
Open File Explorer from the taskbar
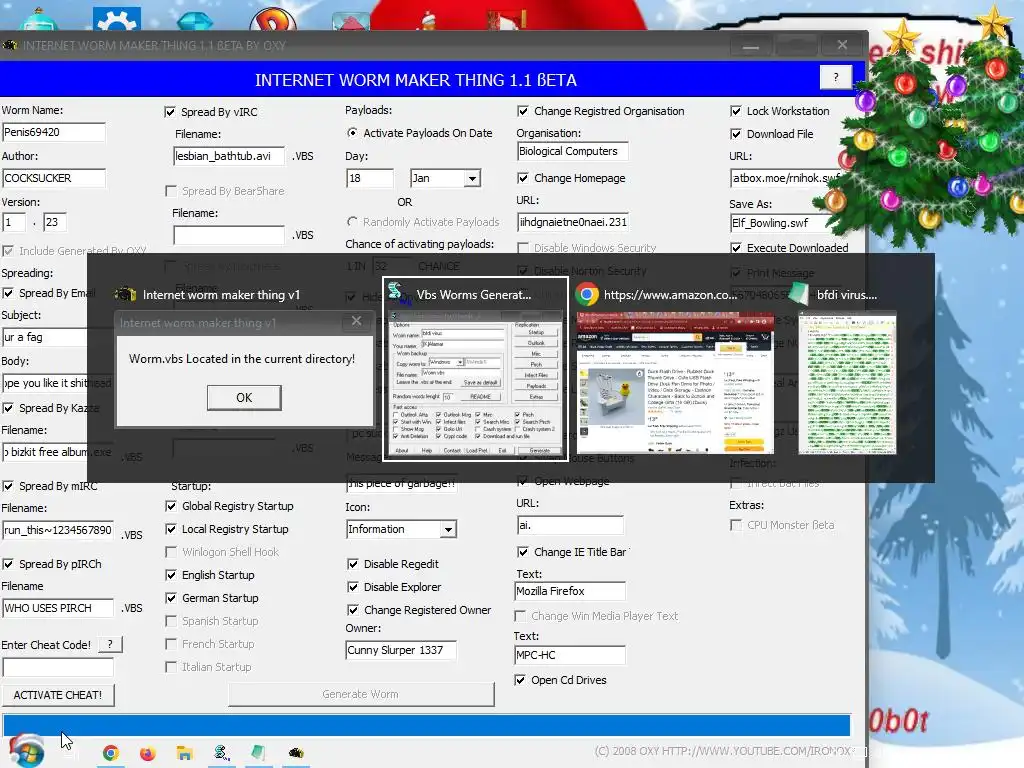tap(185, 753)
